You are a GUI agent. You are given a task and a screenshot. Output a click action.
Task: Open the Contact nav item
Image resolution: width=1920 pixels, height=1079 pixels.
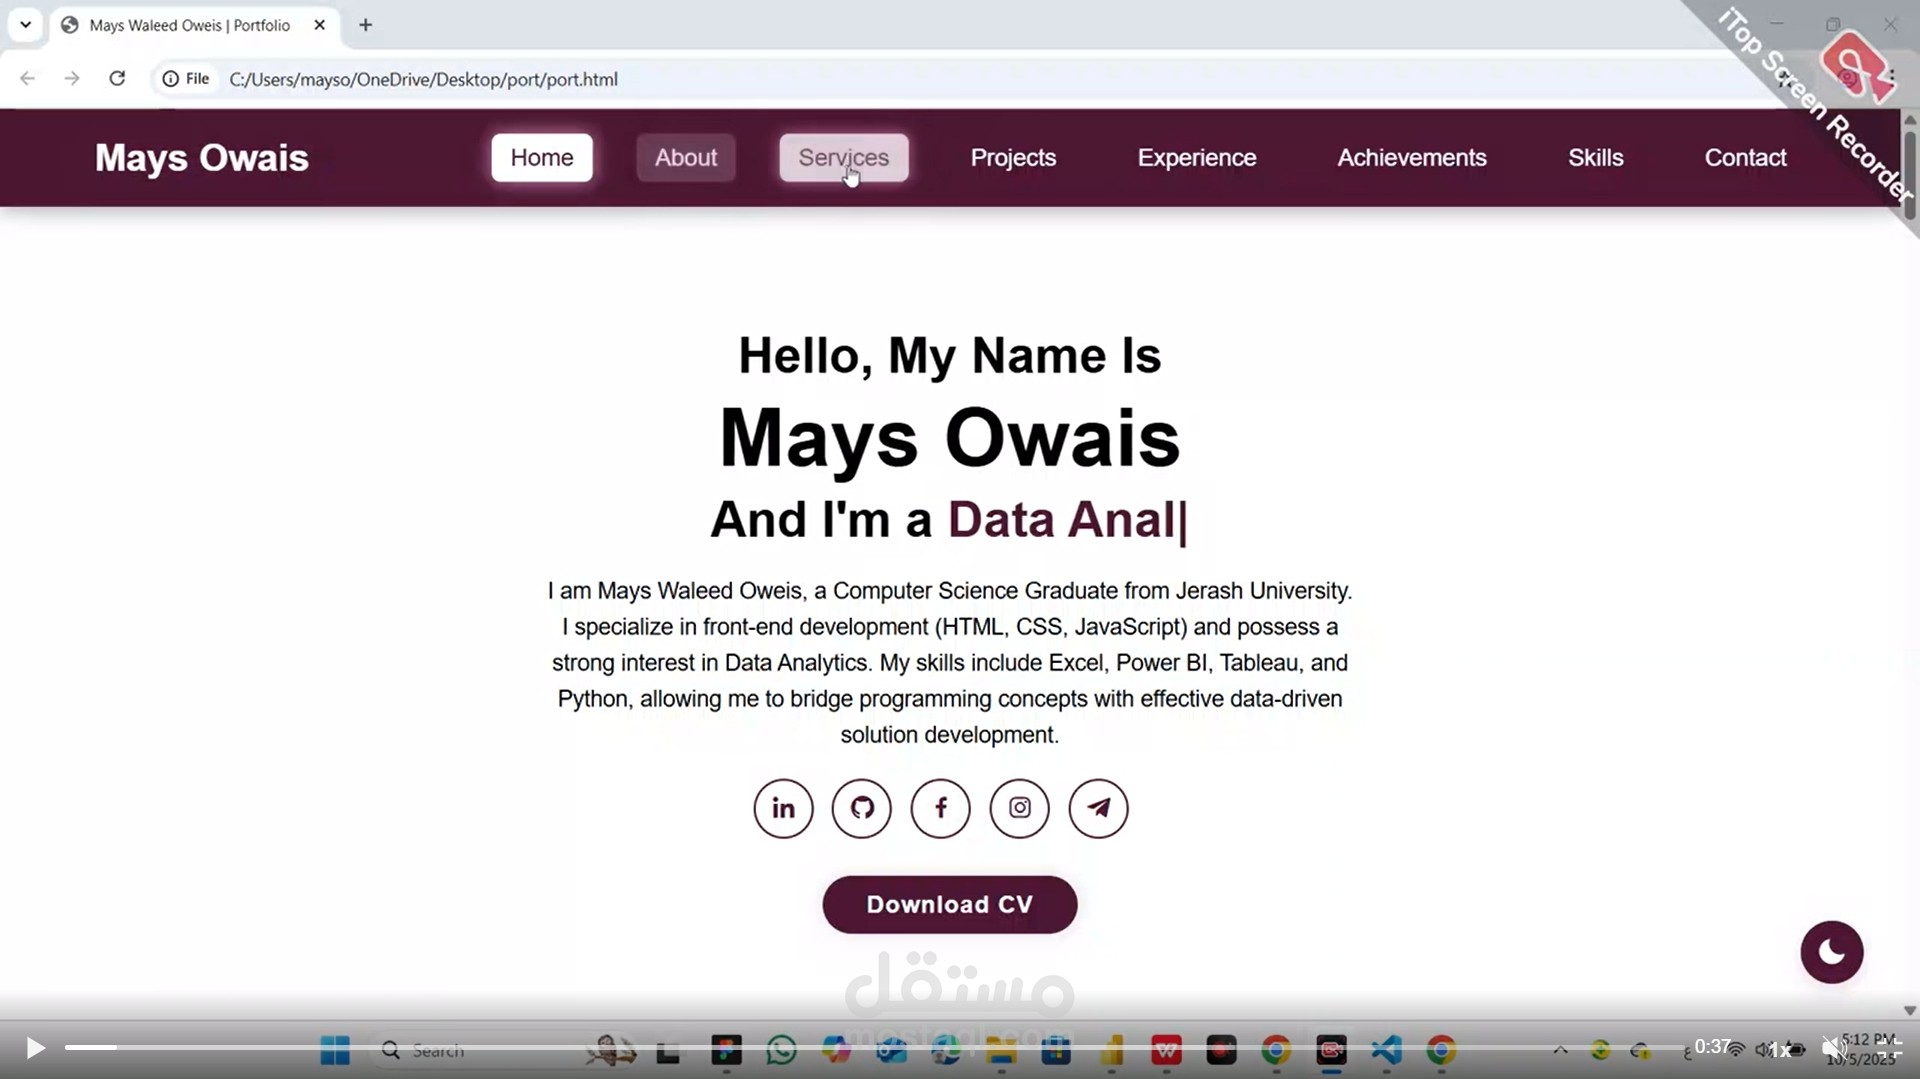pos(1745,158)
